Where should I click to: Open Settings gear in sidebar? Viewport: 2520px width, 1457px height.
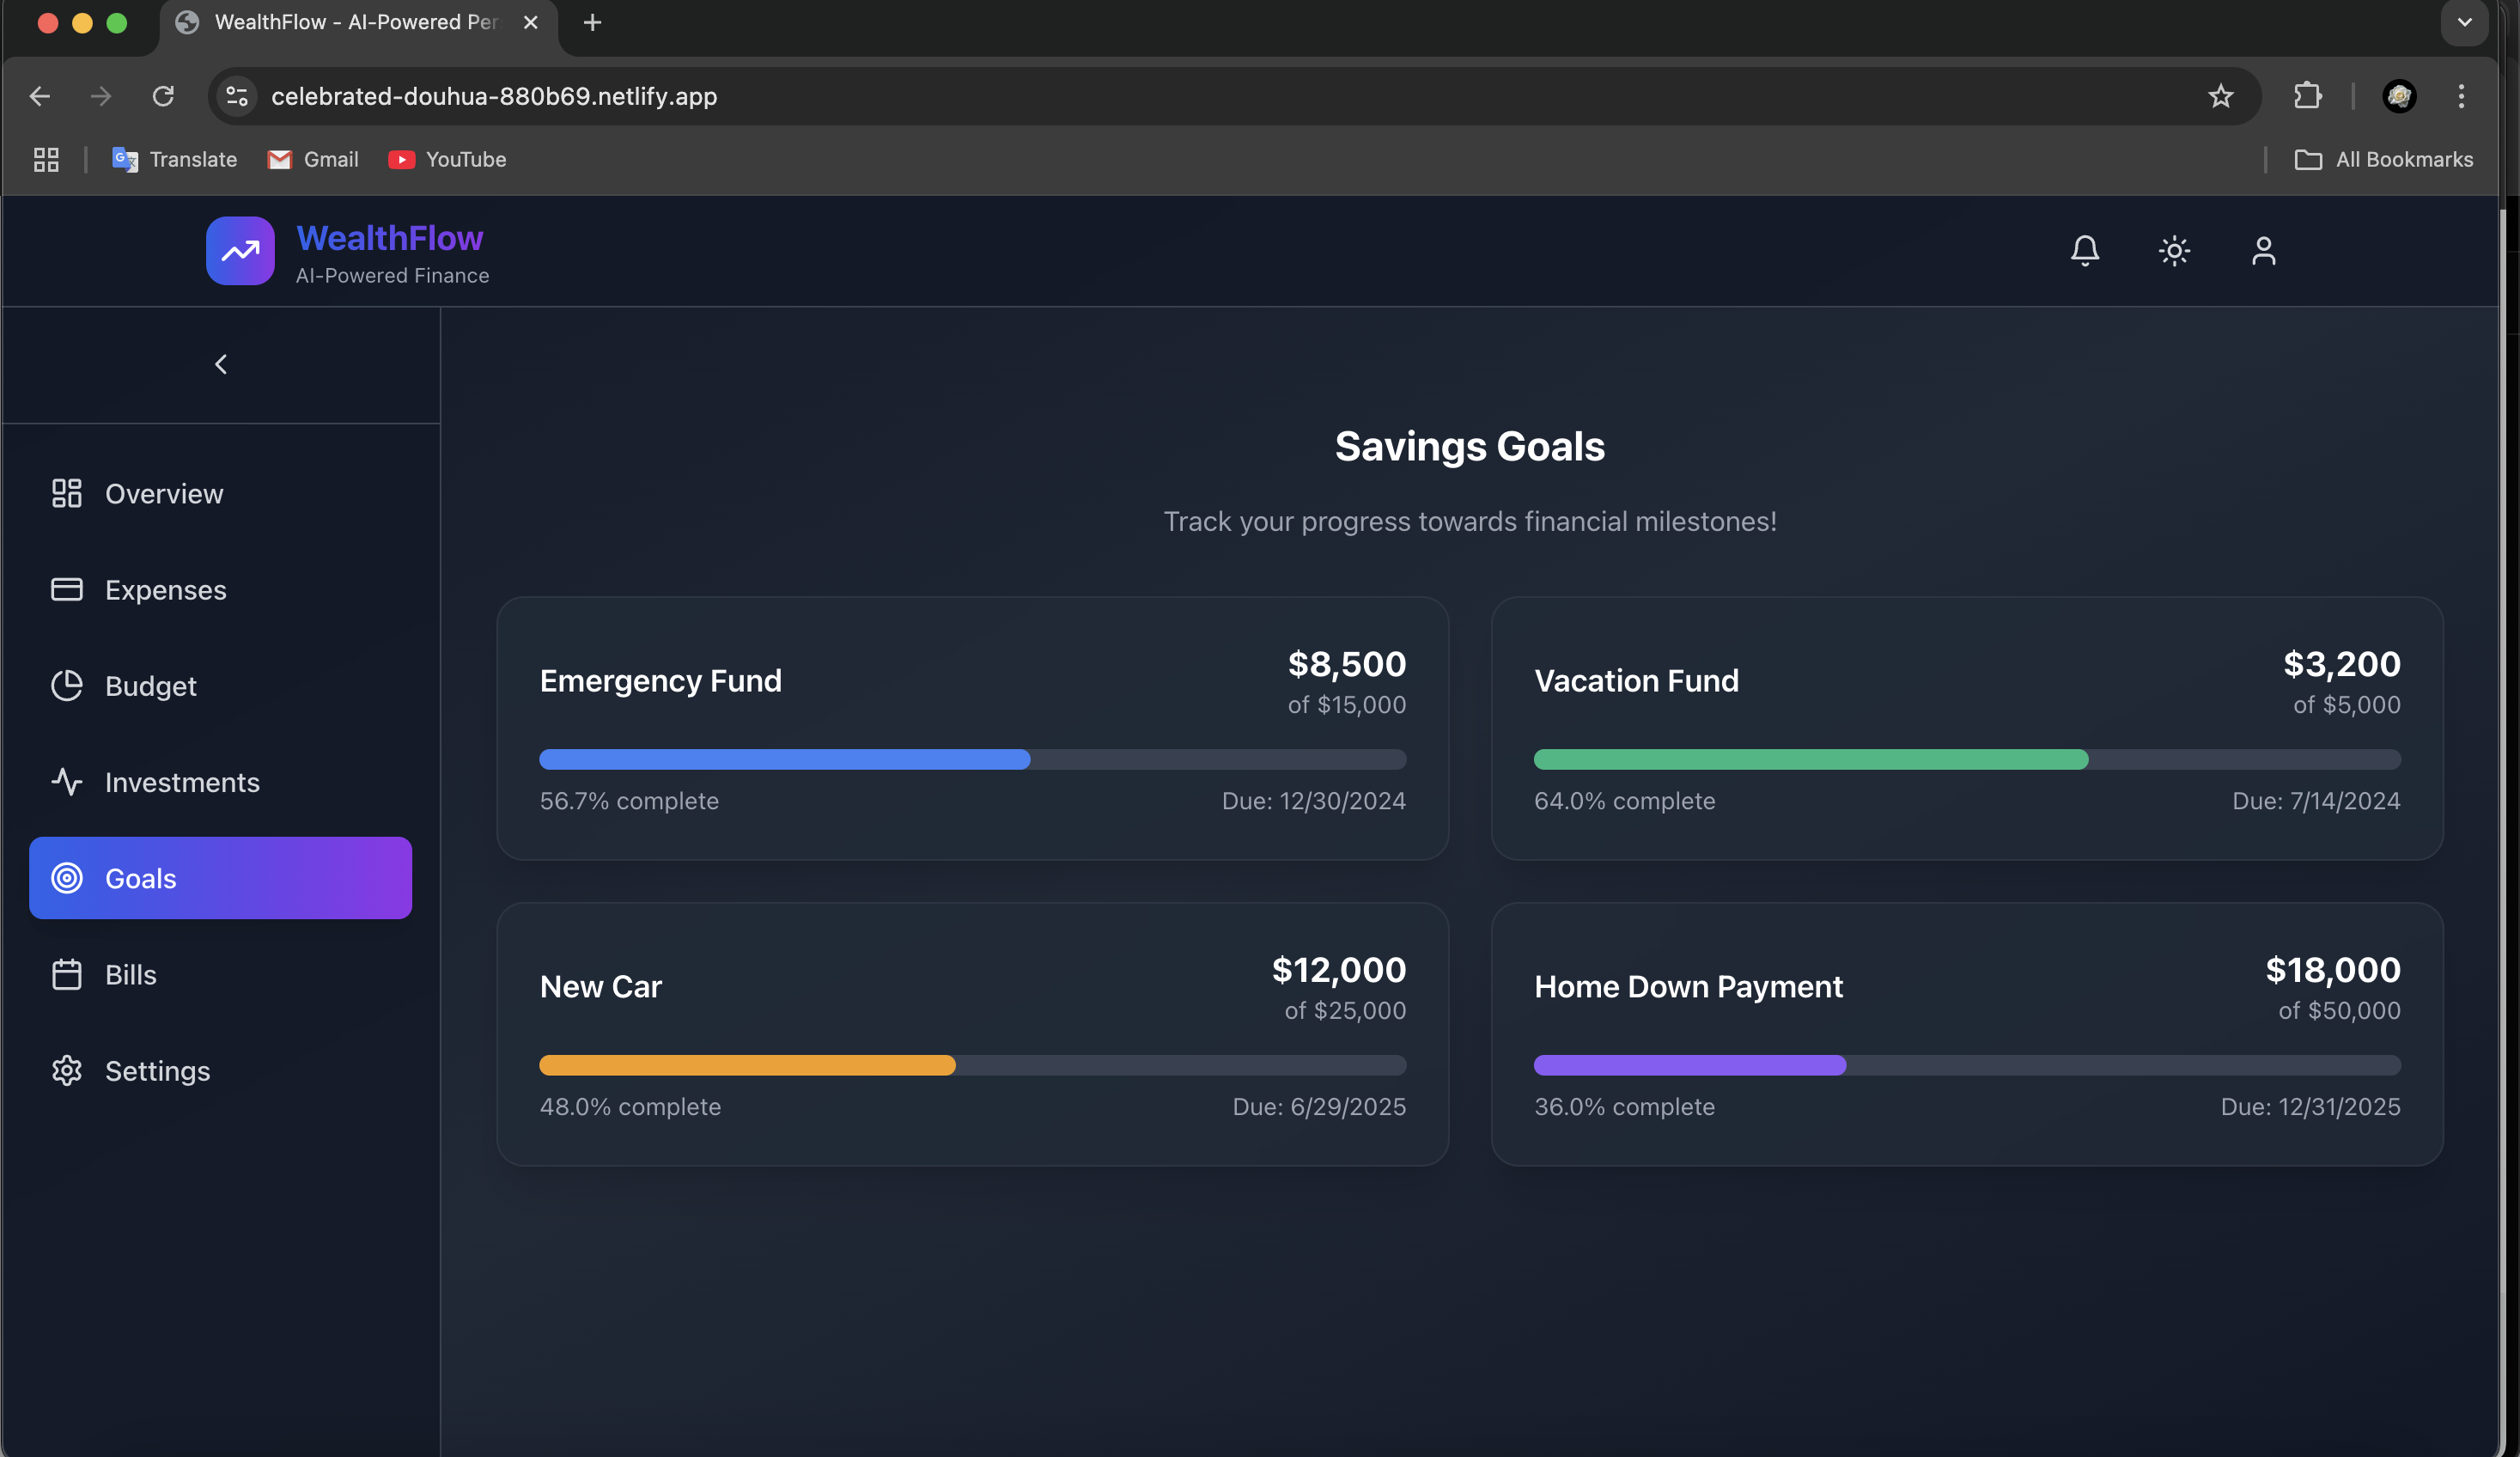click(x=157, y=1070)
